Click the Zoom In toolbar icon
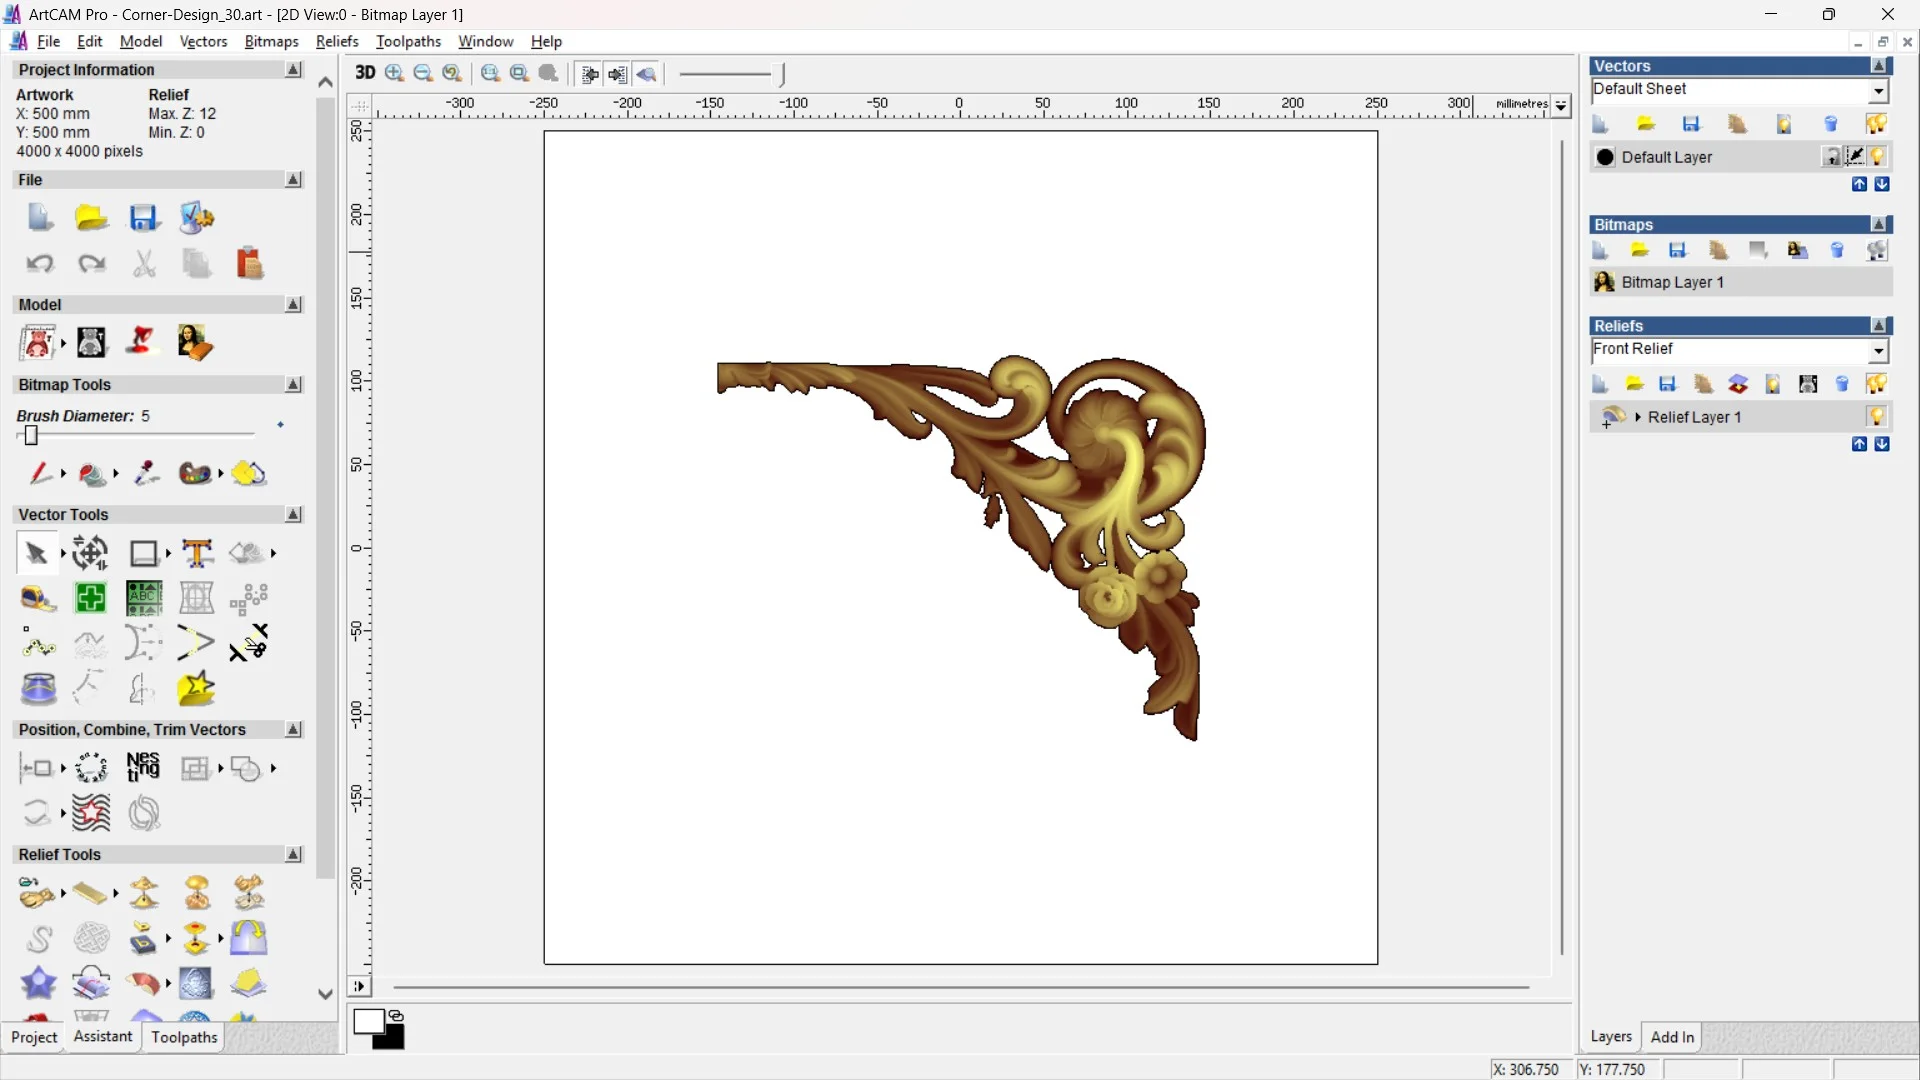Screen dimensions: 1920x1080 [394, 73]
